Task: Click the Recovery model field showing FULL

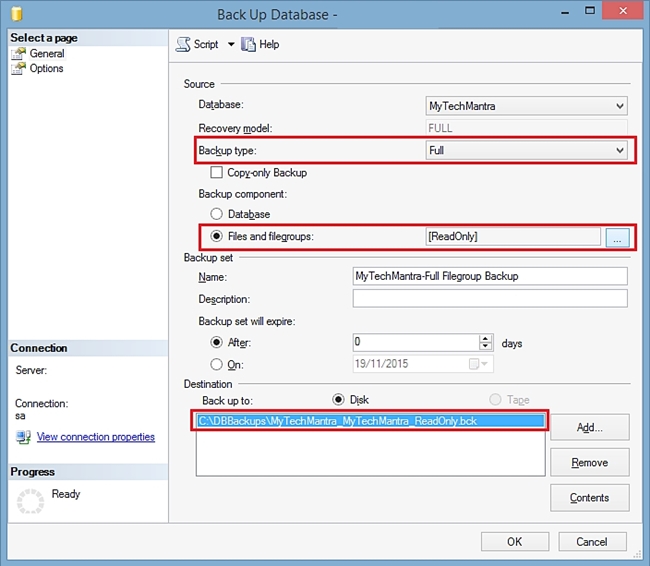Action: (526, 128)
